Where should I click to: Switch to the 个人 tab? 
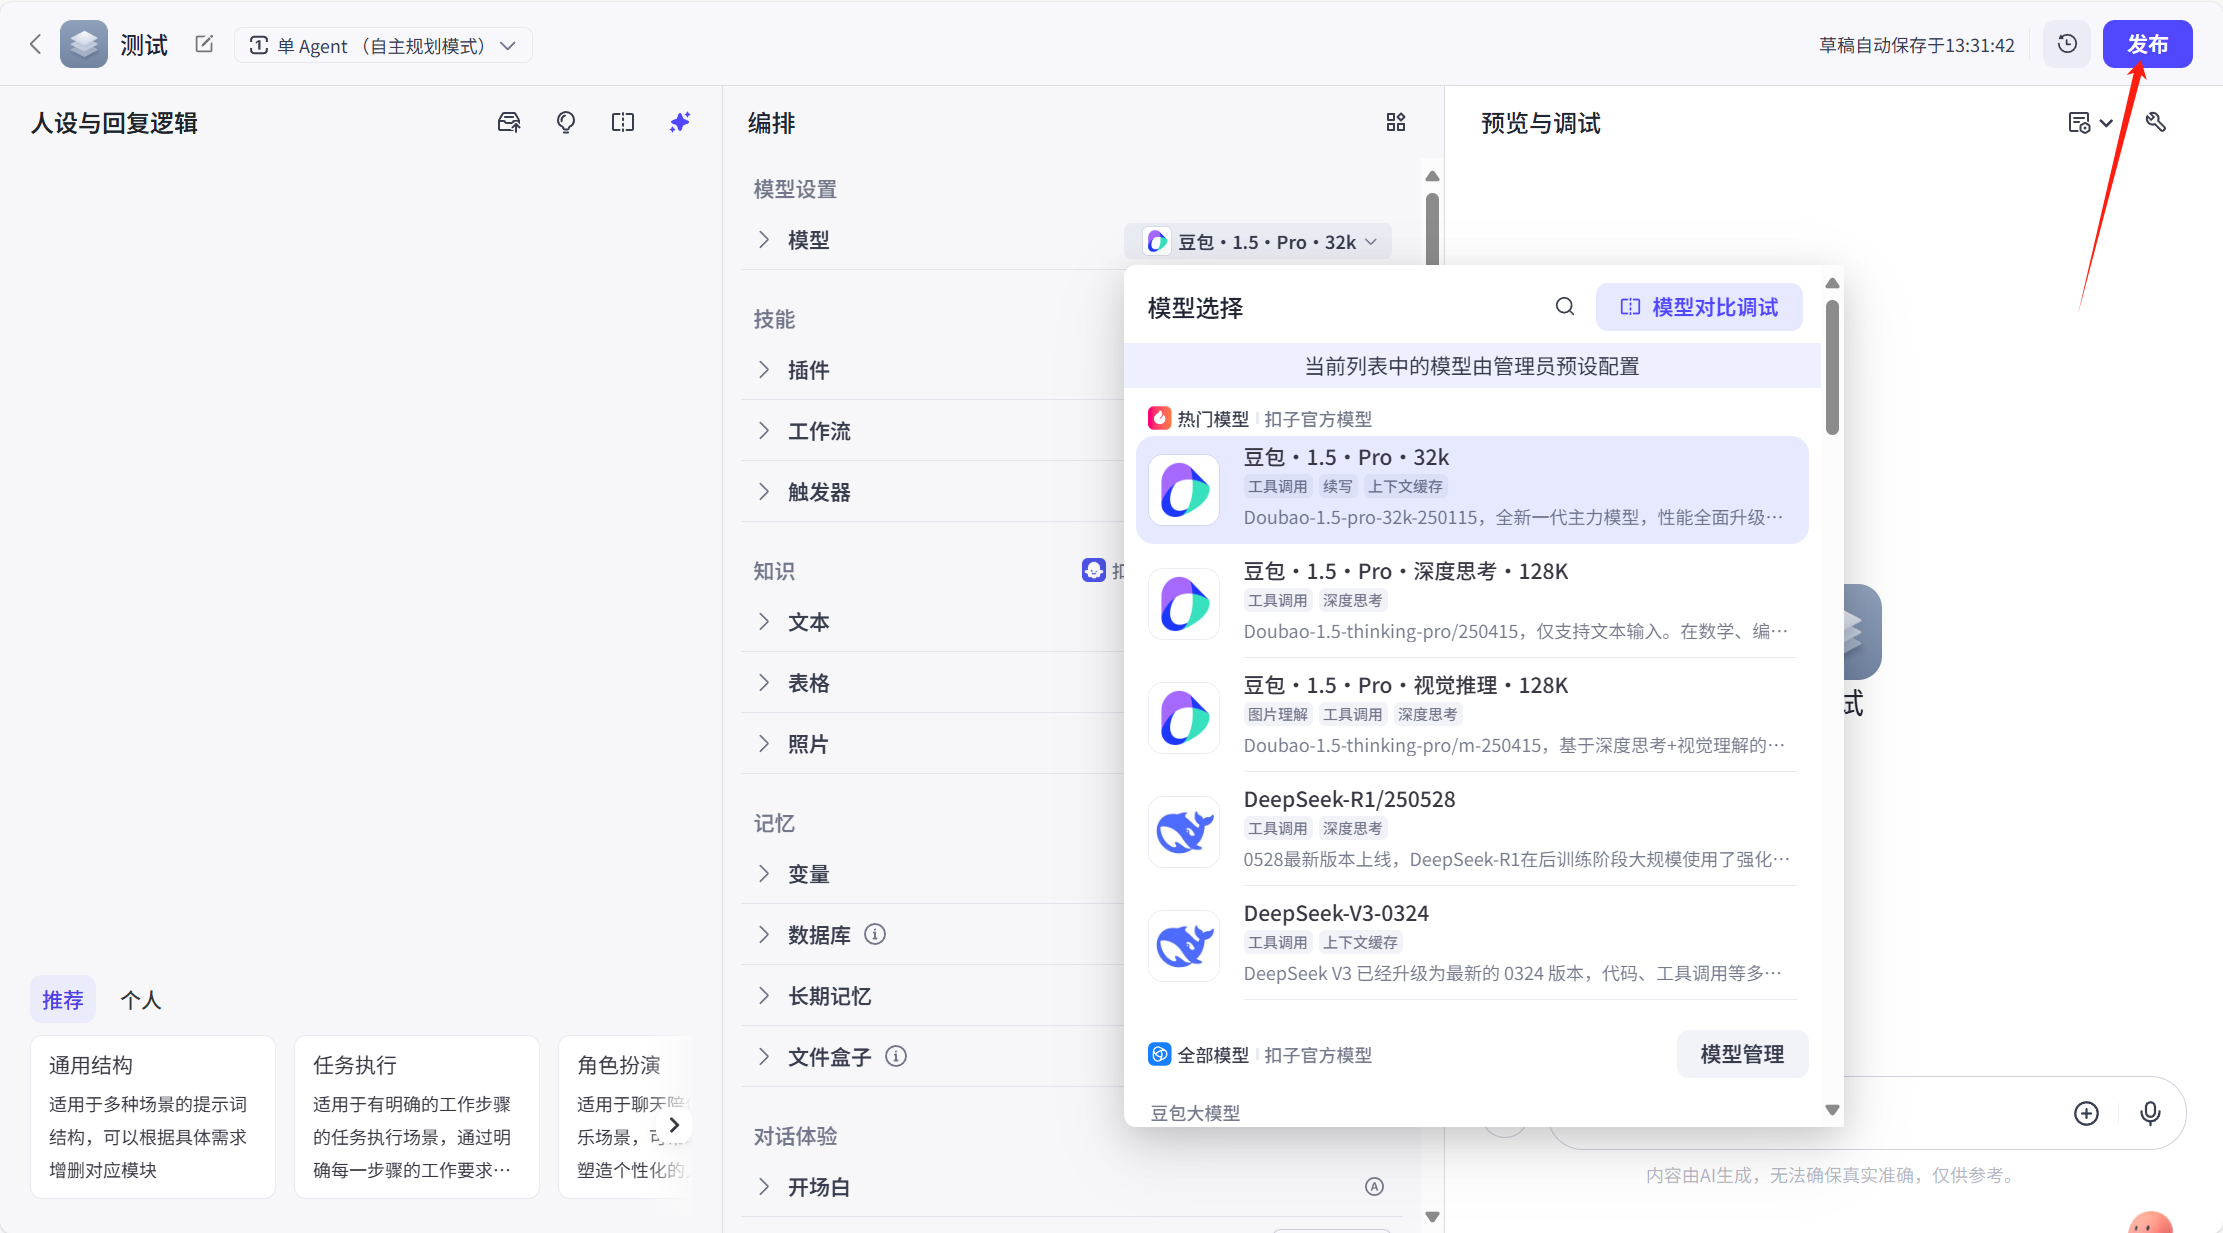[x=141, y=999]
